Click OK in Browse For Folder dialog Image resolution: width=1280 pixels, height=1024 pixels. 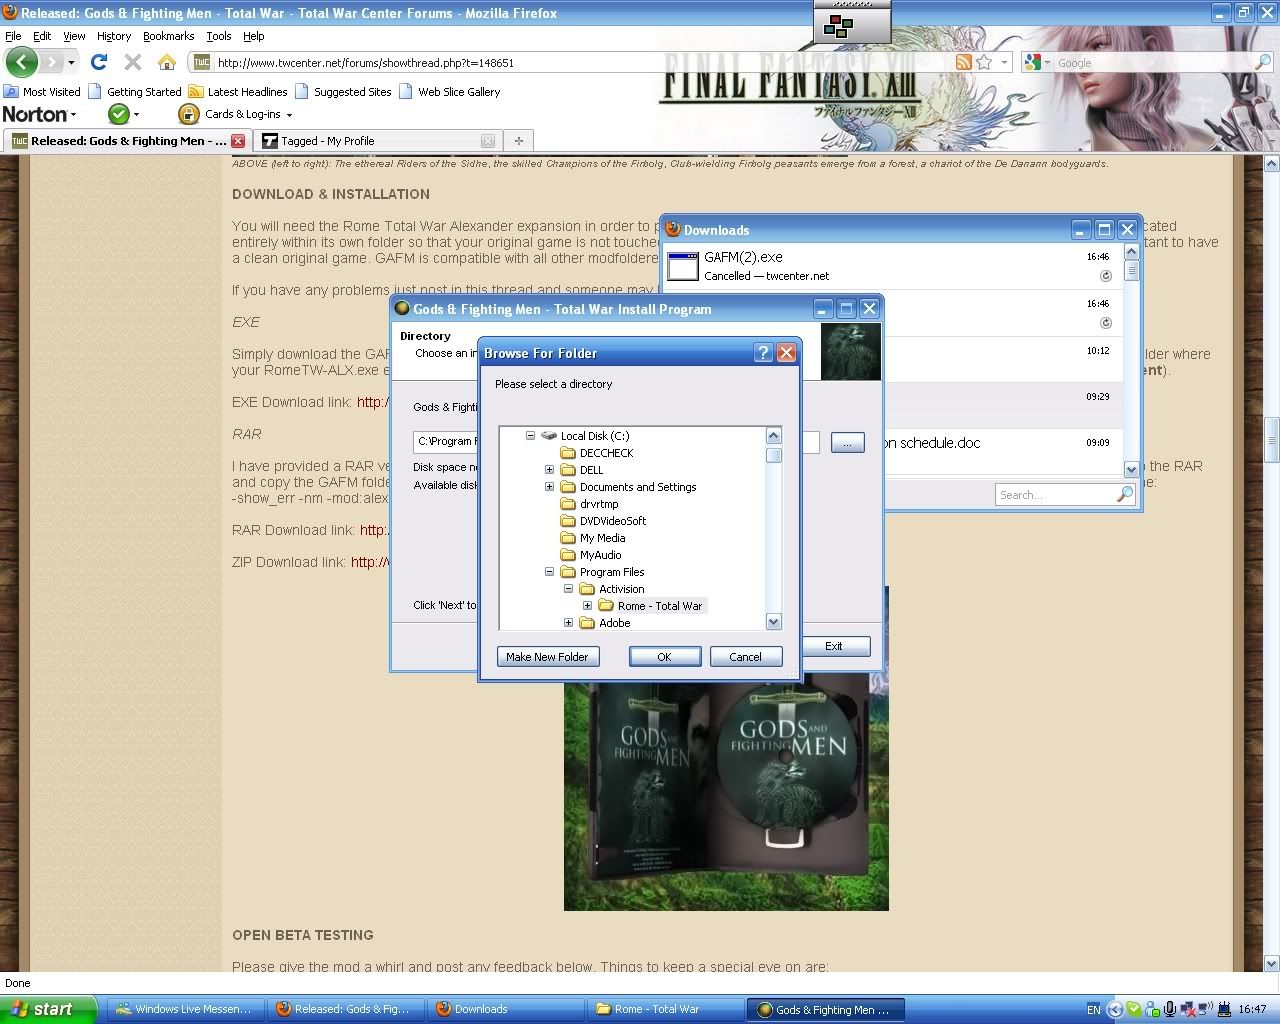(x=664, y=657)
